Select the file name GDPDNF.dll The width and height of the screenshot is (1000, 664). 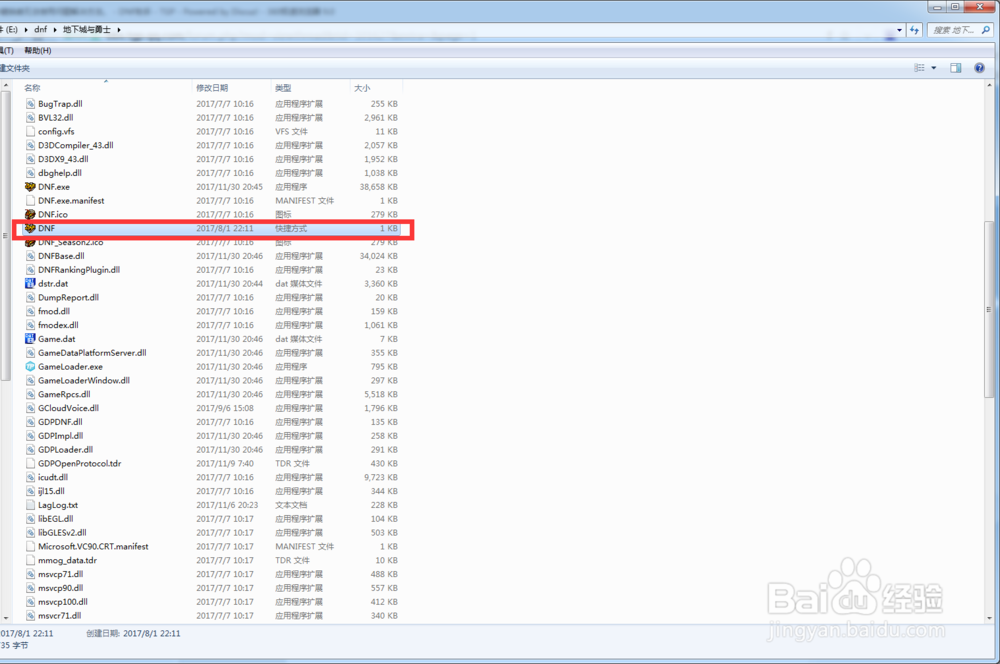[x=60, y=422]
